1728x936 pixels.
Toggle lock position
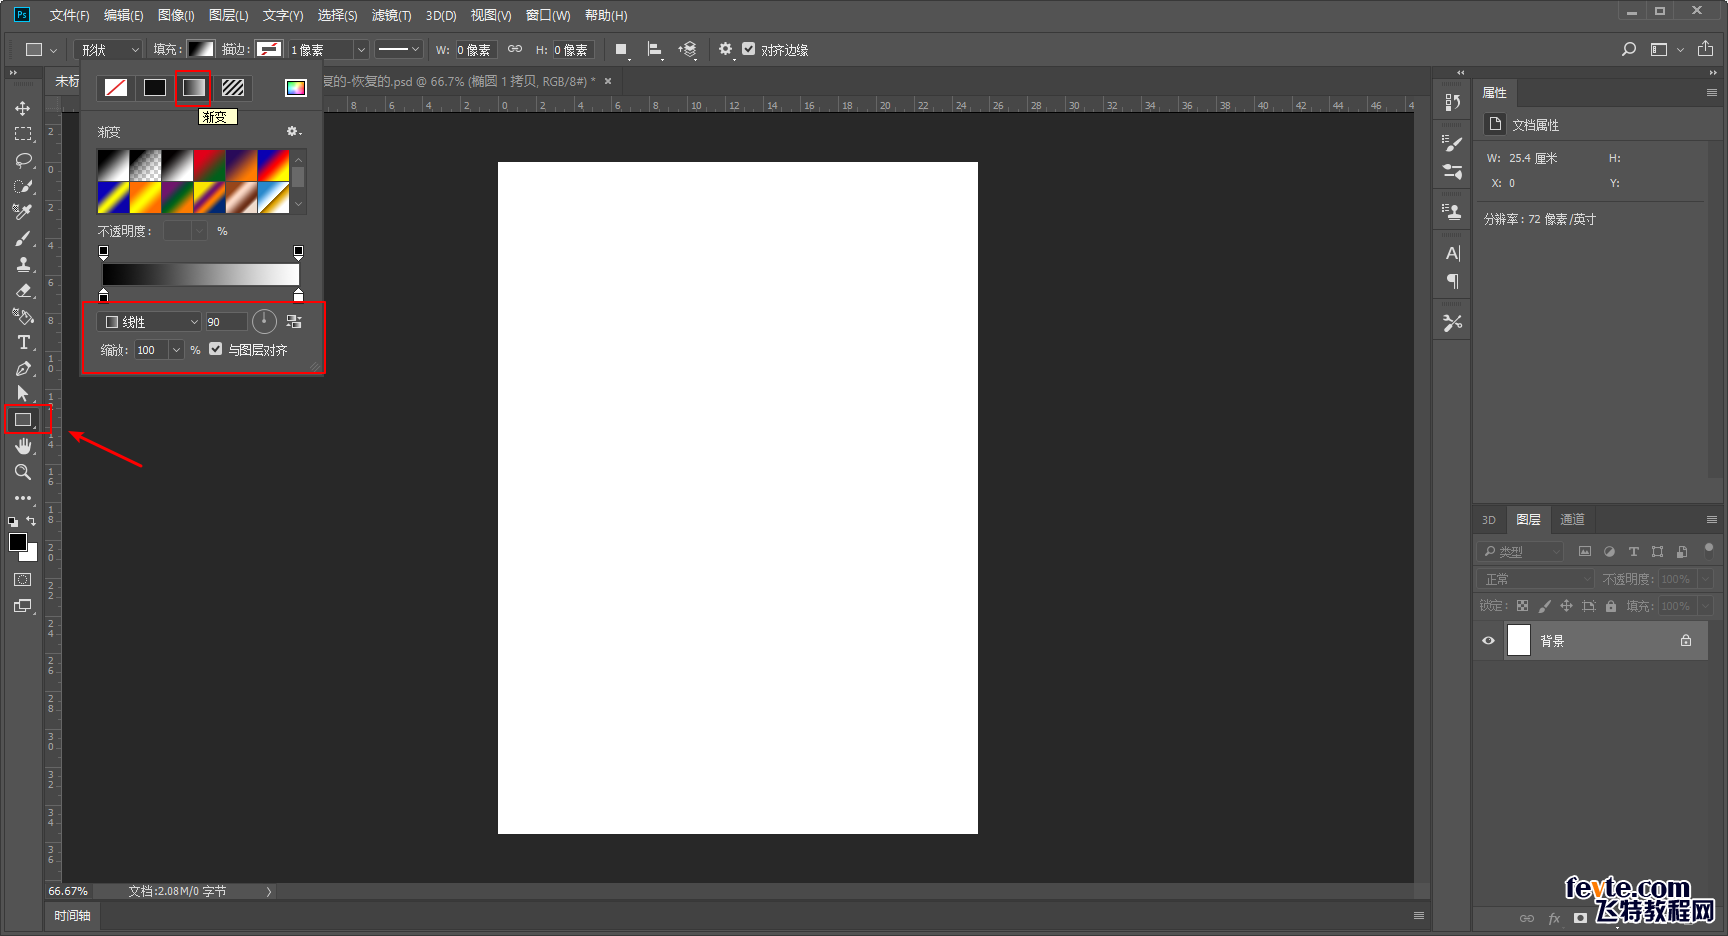click(1566, 606)
